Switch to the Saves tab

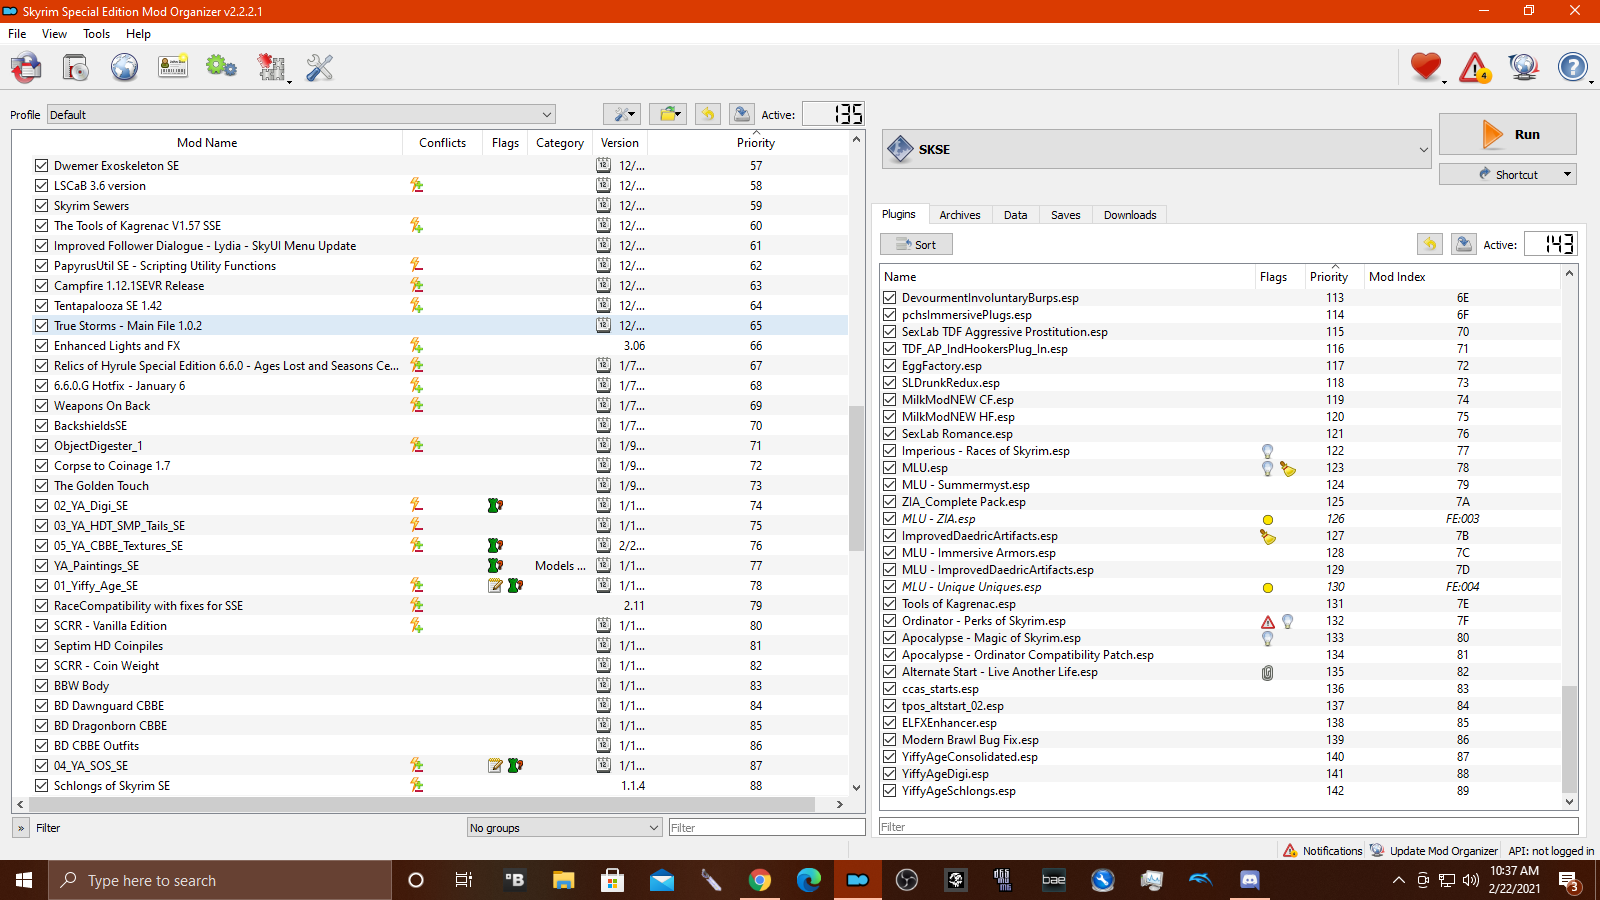tap(1066, 215)
